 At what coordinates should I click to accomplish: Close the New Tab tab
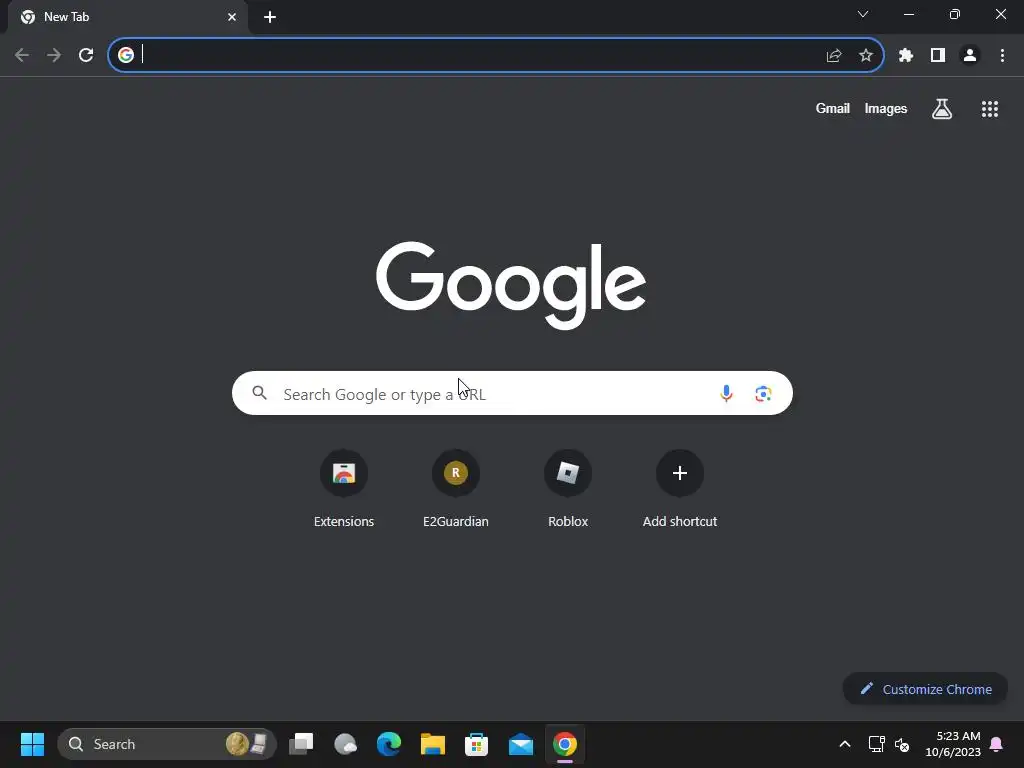232,17
